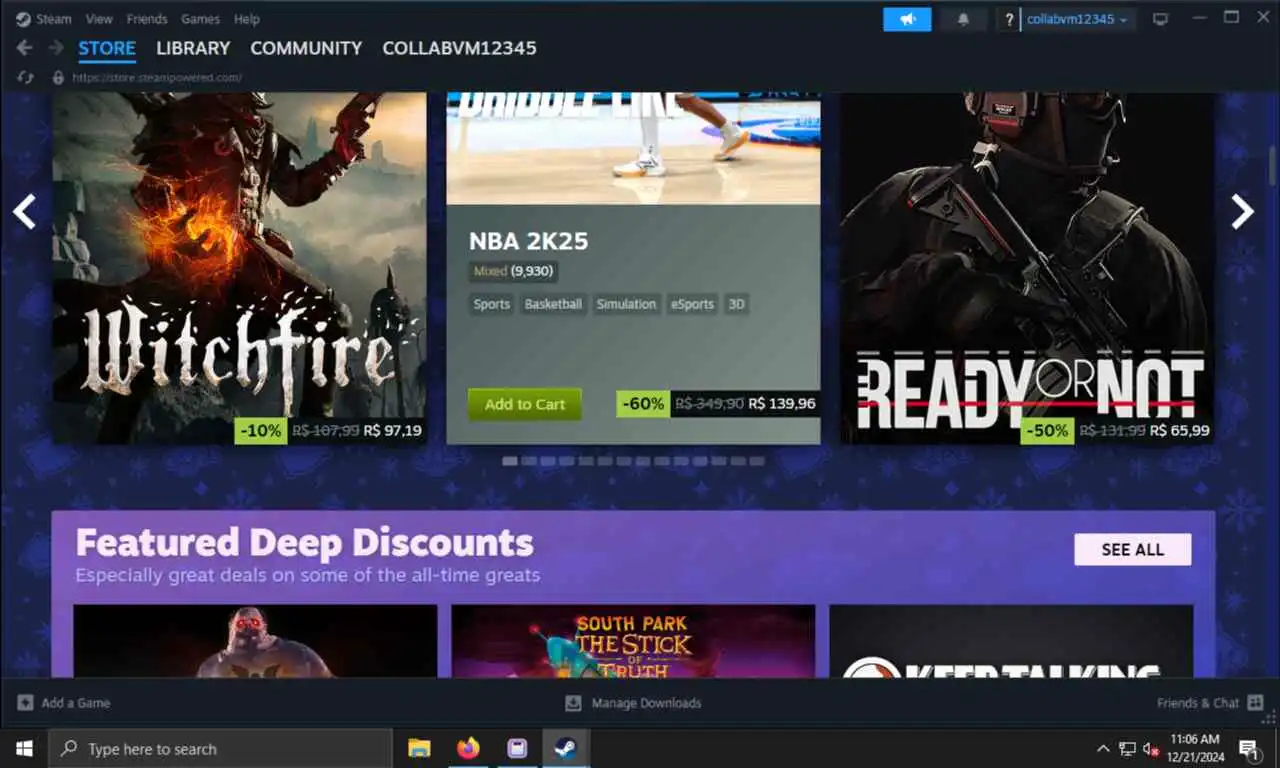1280x768 pixels.
Task: Click the Steam taskbar icon
Action: point(566,748)
